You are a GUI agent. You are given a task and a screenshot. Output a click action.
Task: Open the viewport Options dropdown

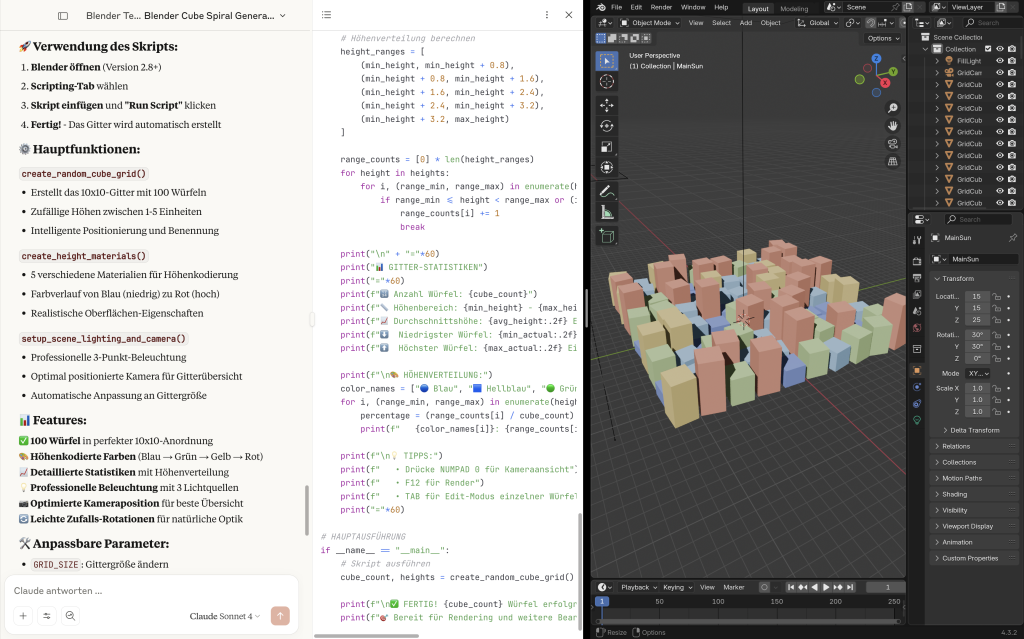pyautogui.click(x=884, y=39)
